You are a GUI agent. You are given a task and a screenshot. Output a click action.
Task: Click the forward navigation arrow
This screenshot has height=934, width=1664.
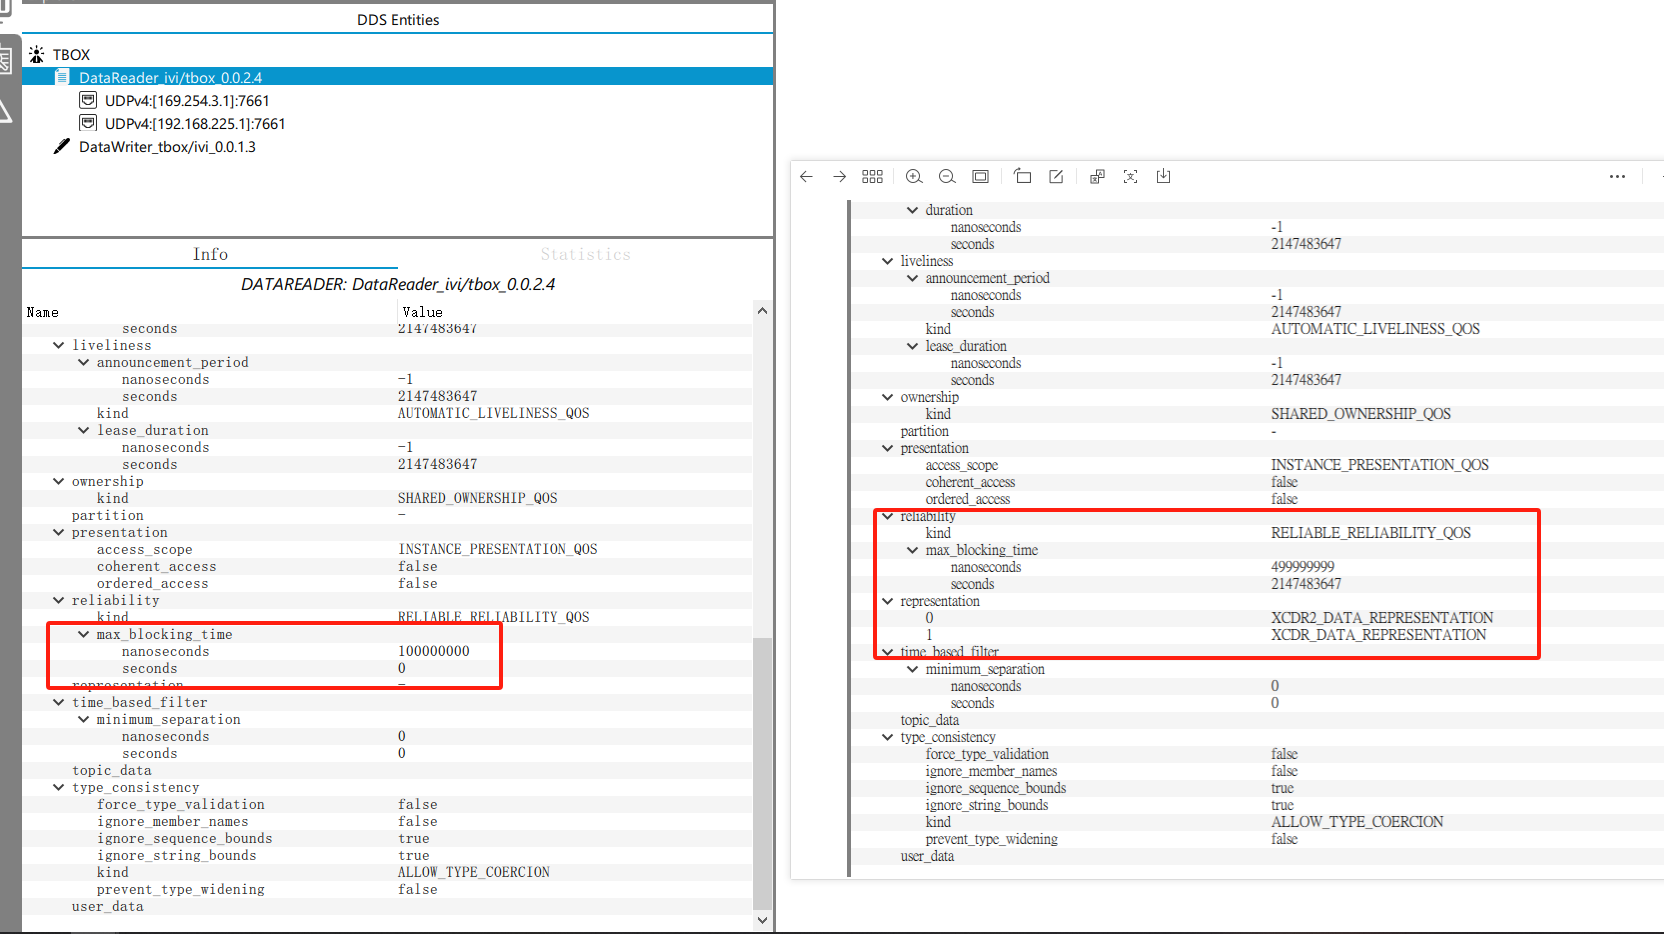840,176
